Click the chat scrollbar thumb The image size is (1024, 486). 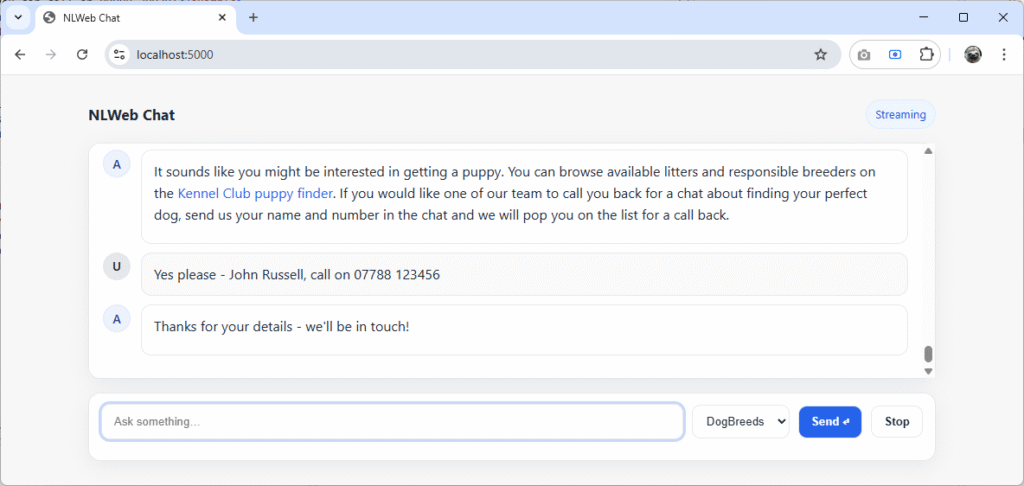(928, 354)
